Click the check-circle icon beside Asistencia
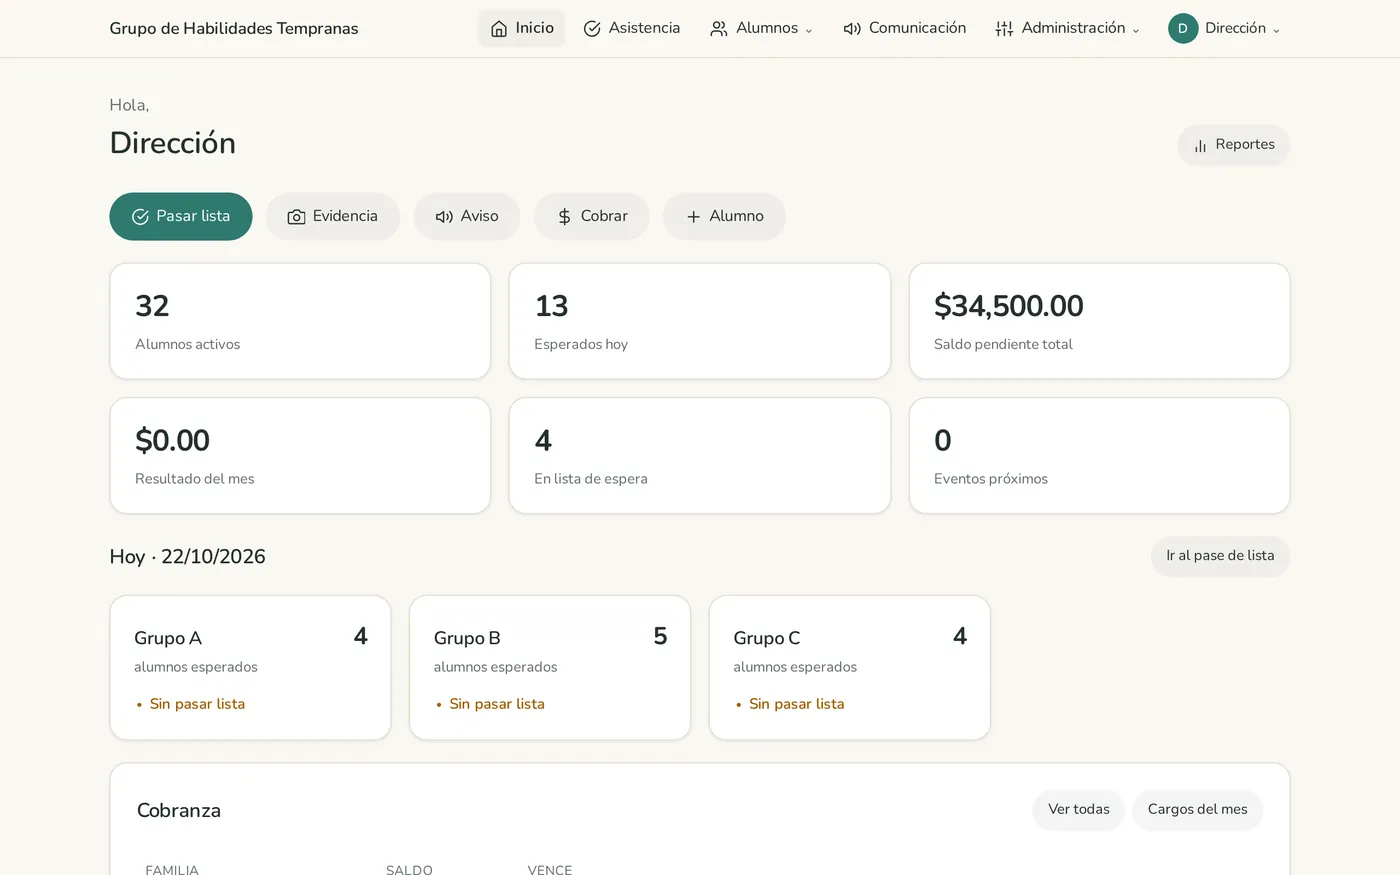Screen dimensions: 1400x875 tap(592, 29)
